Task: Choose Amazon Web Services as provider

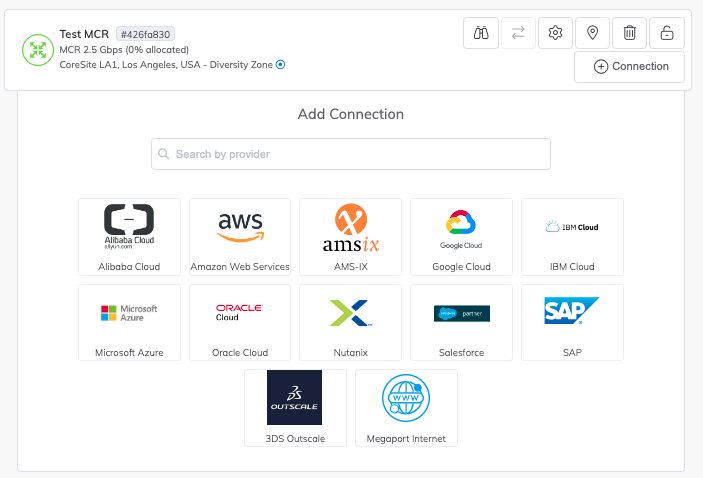Action: 240,236
